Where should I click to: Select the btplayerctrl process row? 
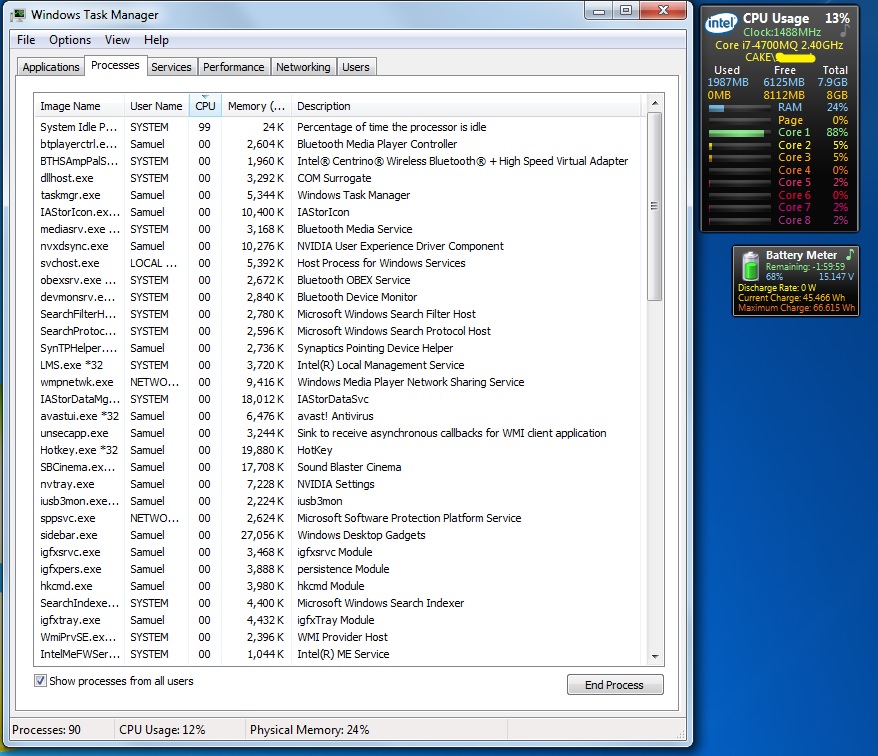click(338, 144)
